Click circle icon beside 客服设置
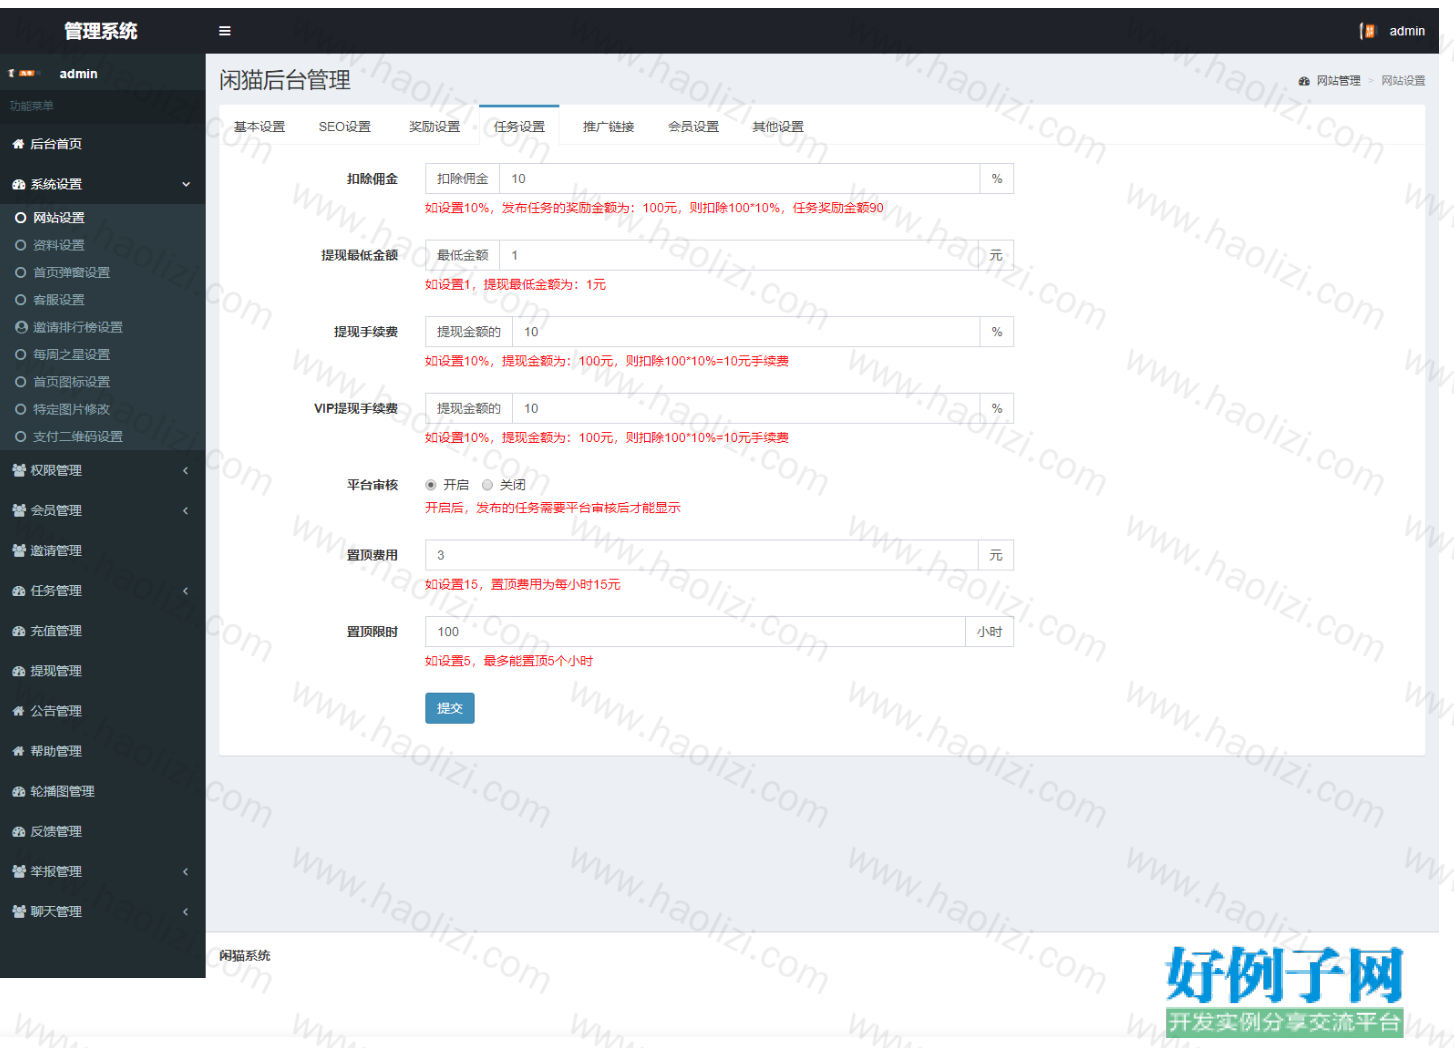This screenshot has height=1048, width=1454. [20, 299]
